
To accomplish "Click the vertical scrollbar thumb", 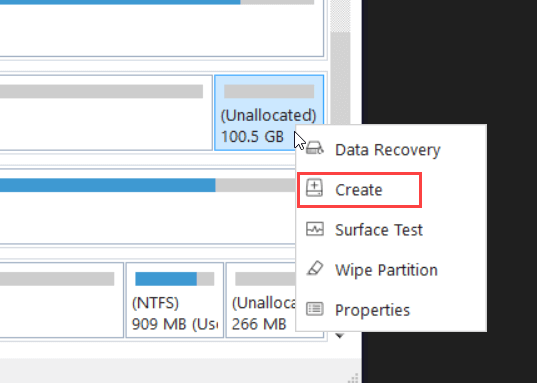I will [x=340, y=79].
